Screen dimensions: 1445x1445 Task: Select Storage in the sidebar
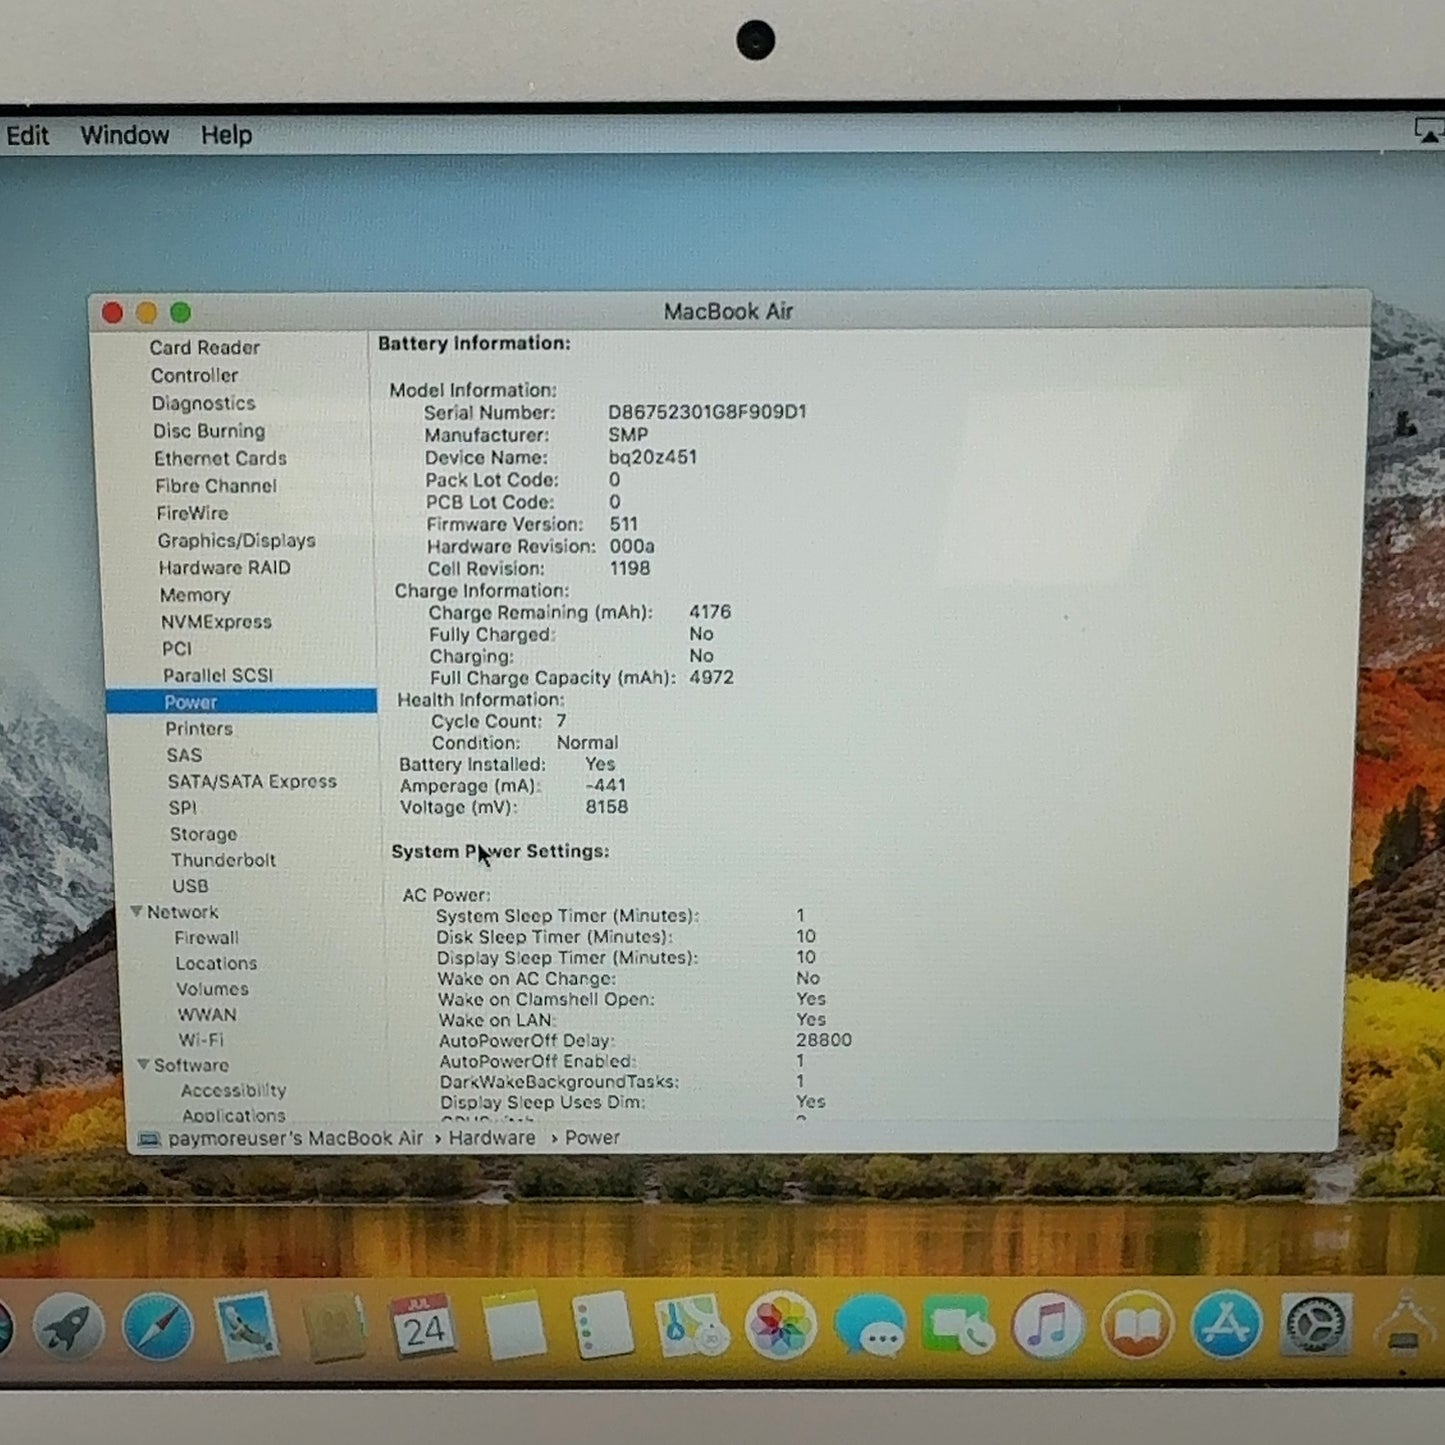pos(203,834)
